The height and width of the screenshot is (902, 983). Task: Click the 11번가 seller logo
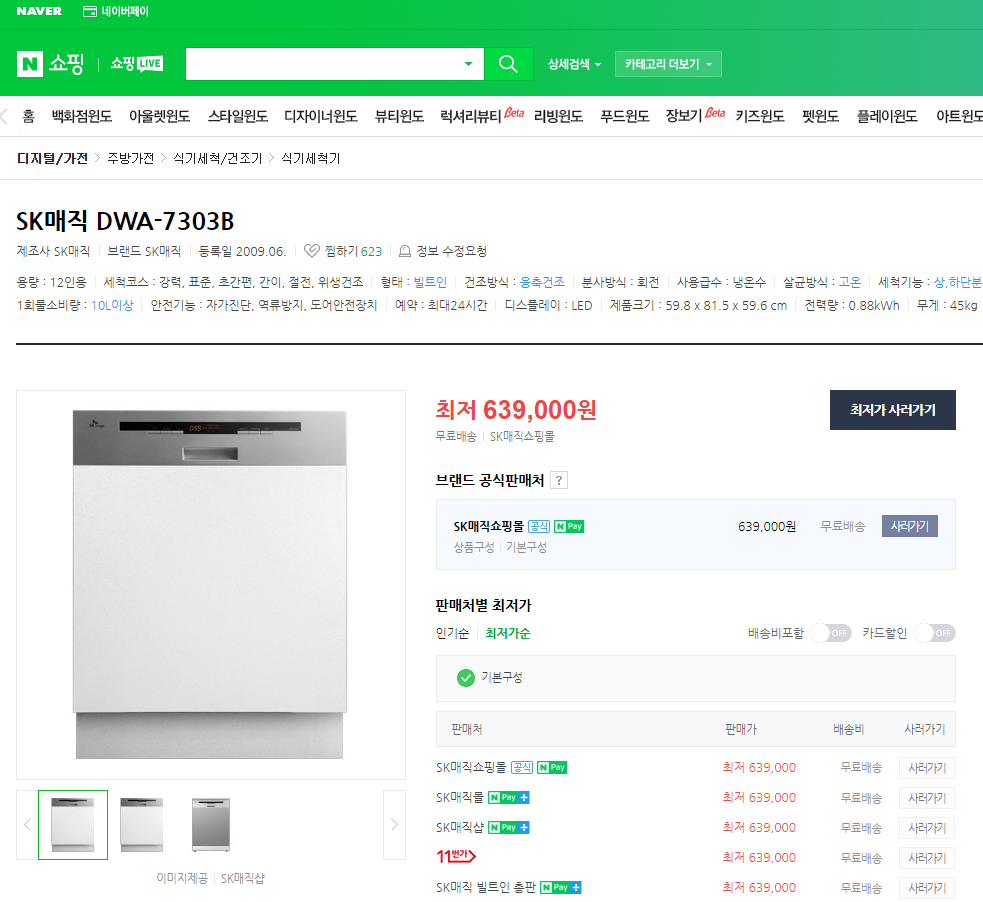coord(456,856)
